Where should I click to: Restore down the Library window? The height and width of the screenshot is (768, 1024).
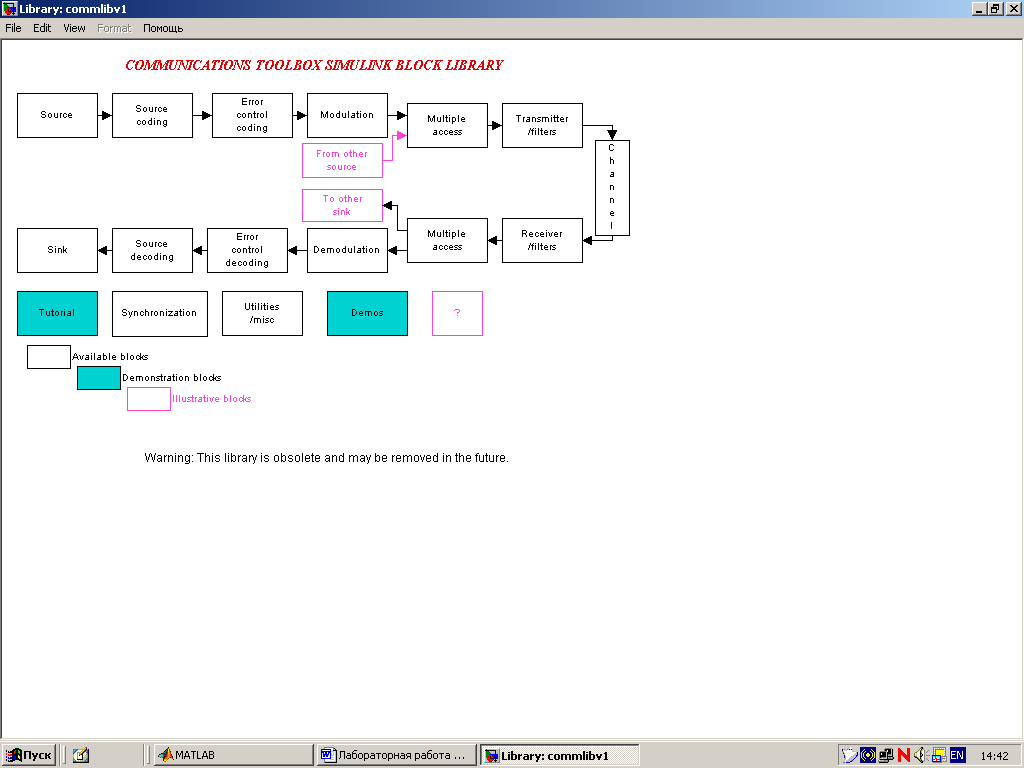(995, 8)
